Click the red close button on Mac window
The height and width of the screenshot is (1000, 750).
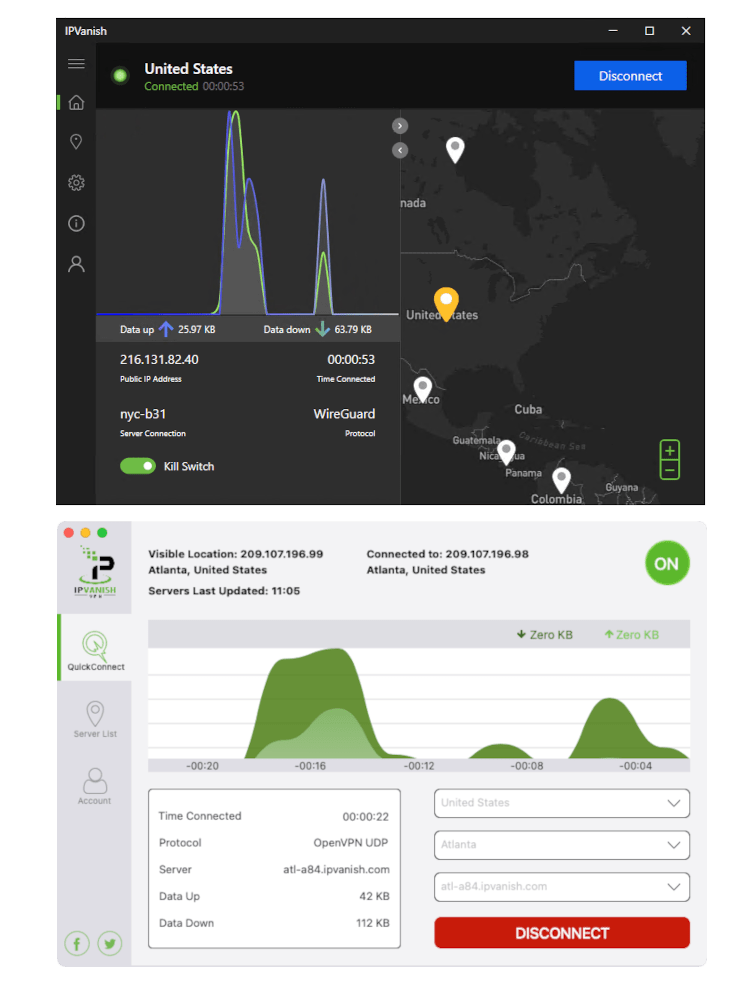click(x=69, y=533)
